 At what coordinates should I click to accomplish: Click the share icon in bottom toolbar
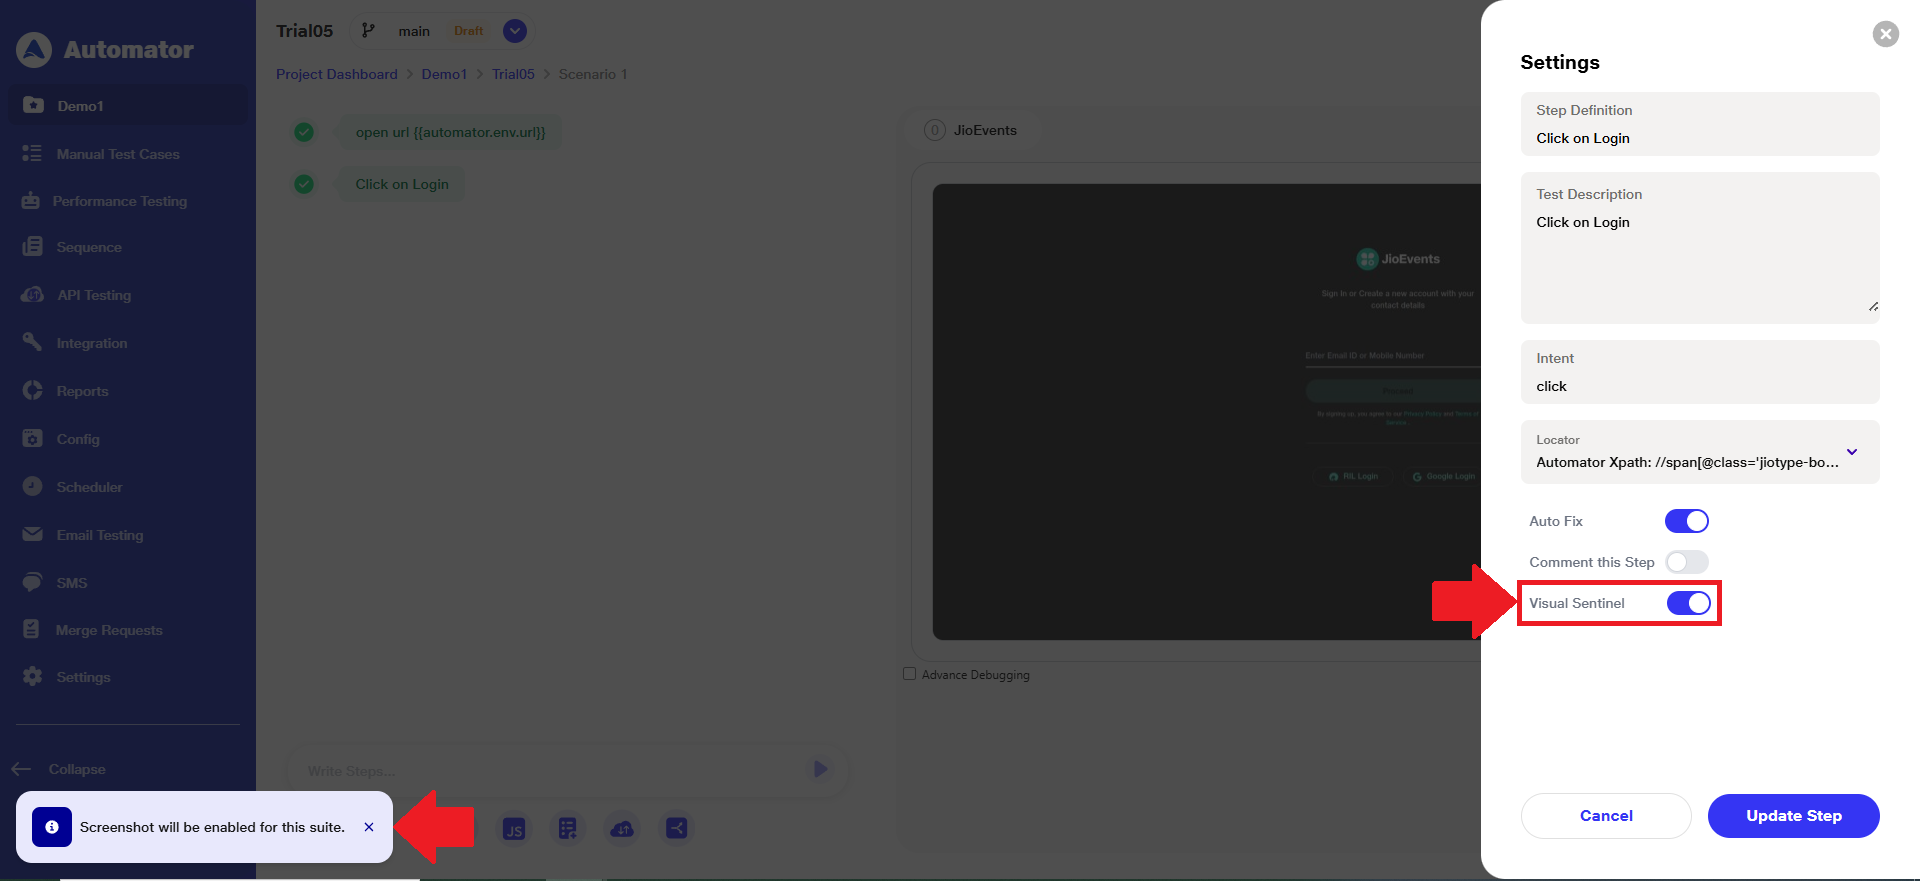pos(677,829)
